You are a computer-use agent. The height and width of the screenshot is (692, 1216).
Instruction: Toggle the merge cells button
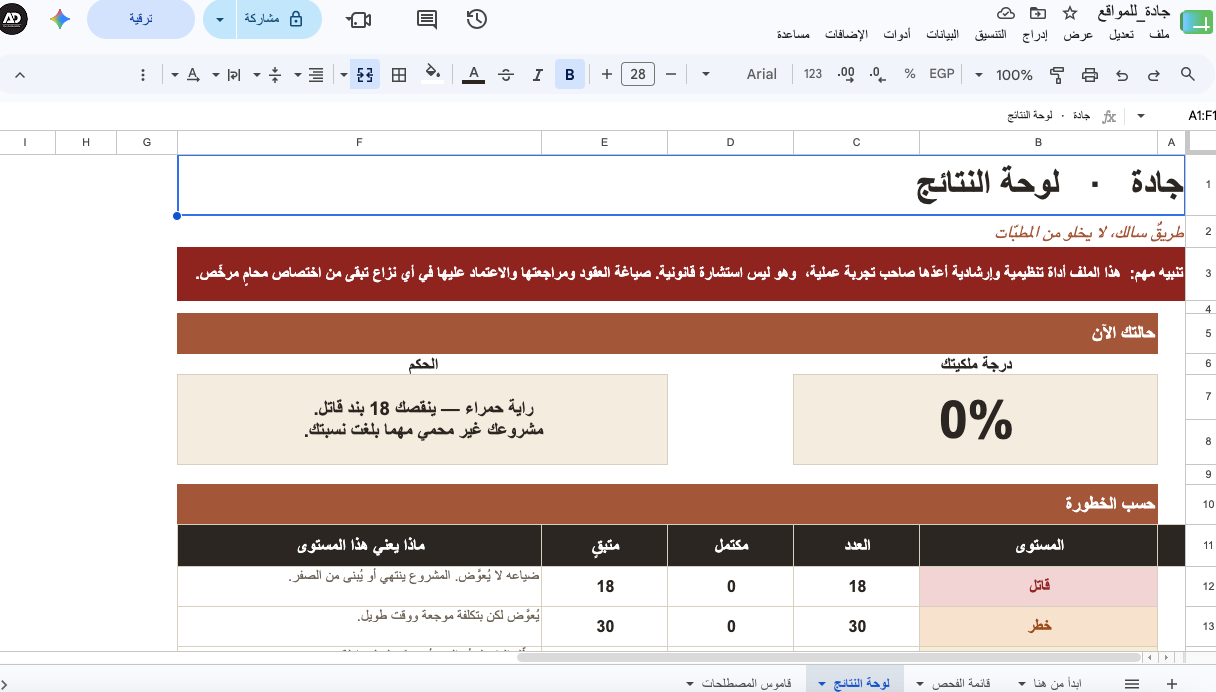[365, 74]
